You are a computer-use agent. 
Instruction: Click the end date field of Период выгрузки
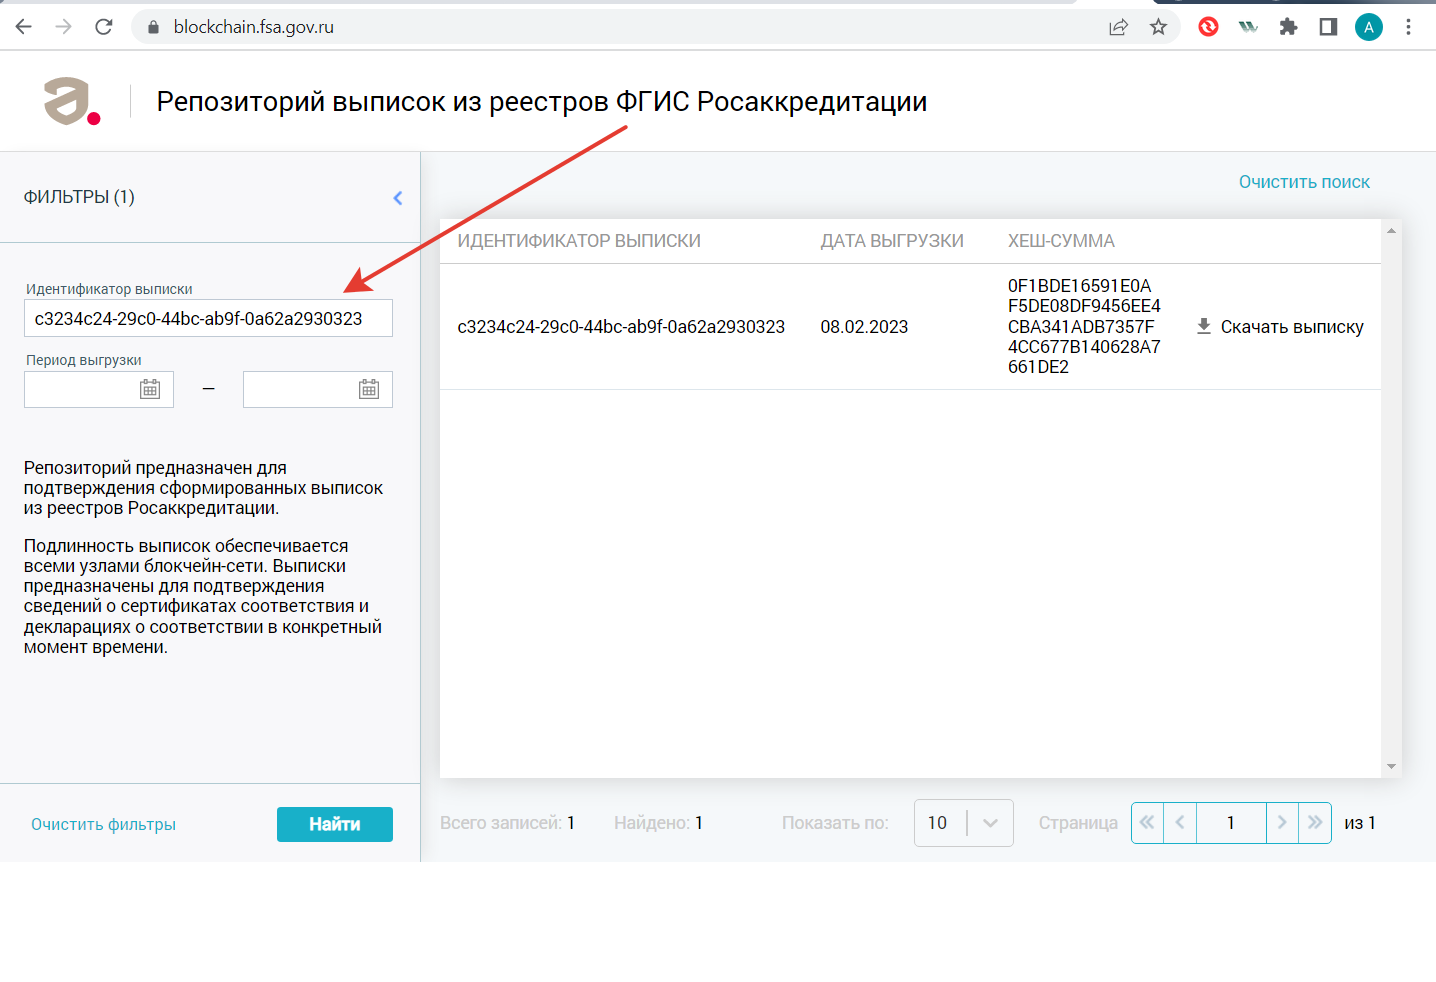click(318, 389)
